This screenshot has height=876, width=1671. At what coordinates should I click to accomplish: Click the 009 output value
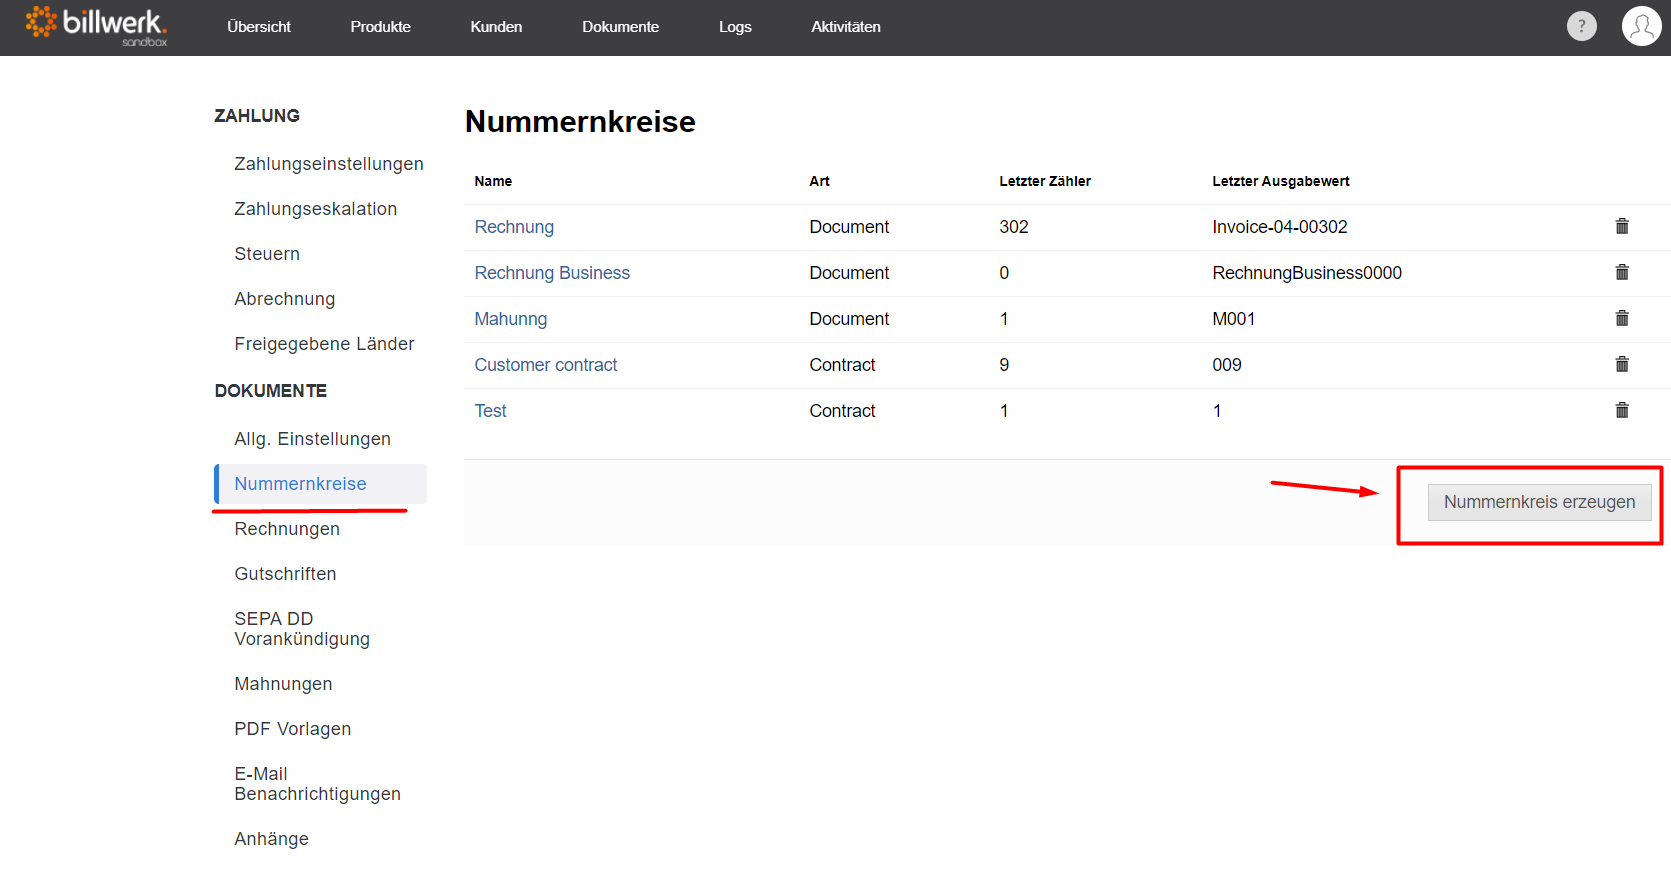[1227, 365]
